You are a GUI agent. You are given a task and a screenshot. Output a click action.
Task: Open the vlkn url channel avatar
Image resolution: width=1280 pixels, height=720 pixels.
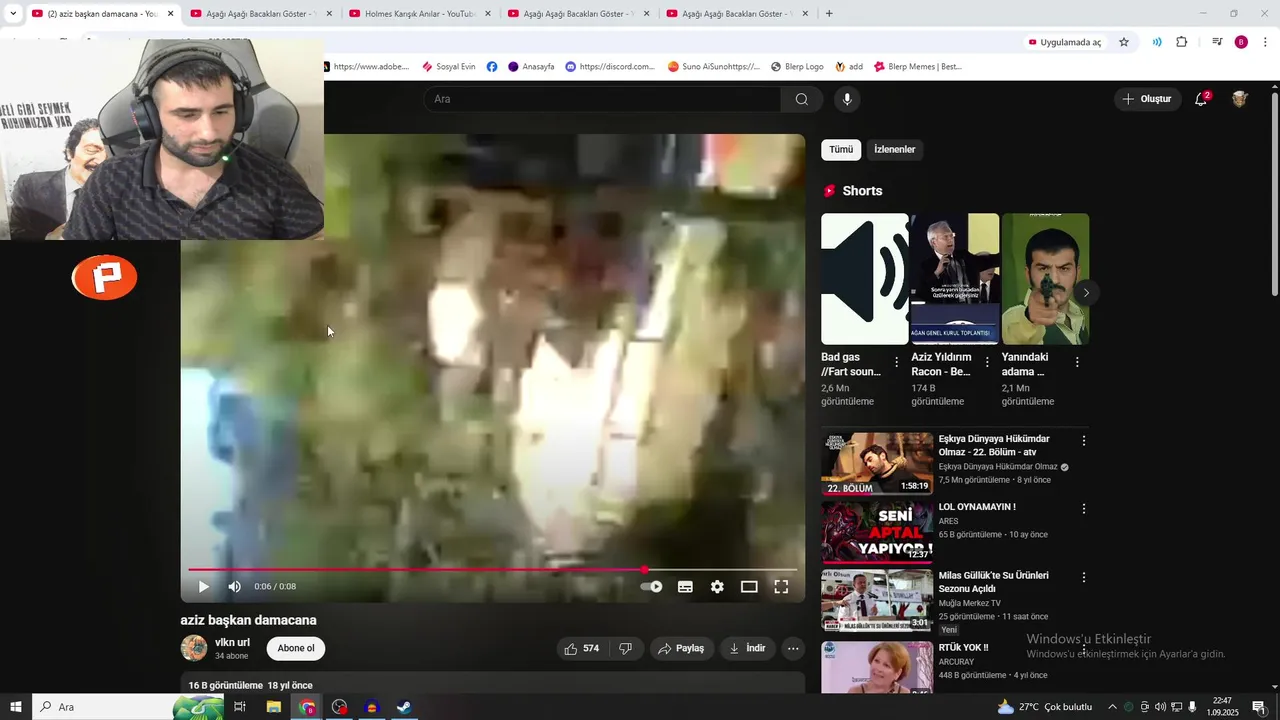click(194, 648)
